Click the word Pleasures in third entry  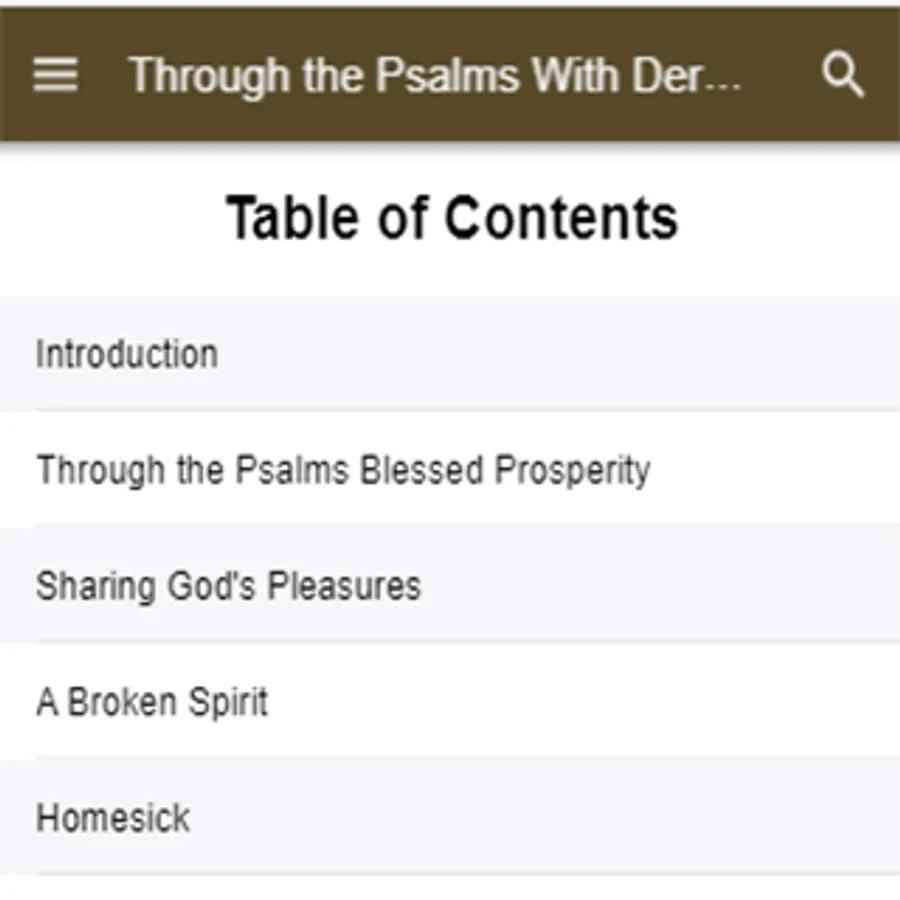tap(344, 585)
